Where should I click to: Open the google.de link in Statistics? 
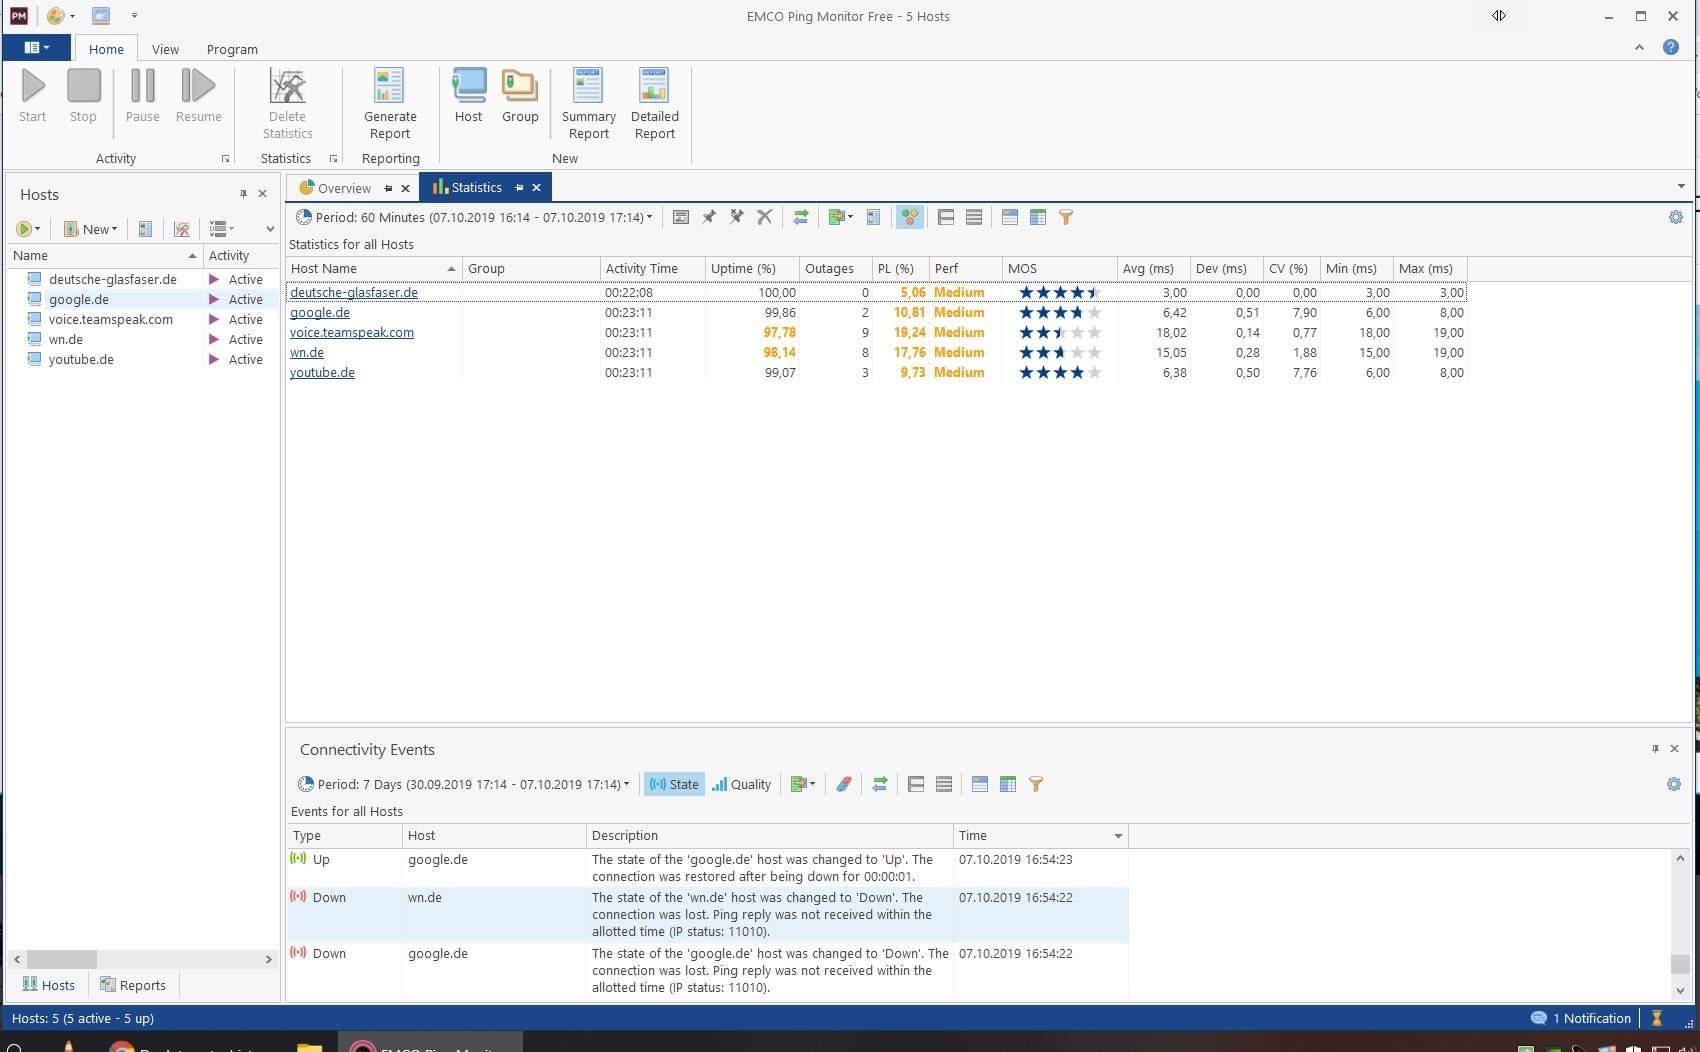[x=320, y=313]
